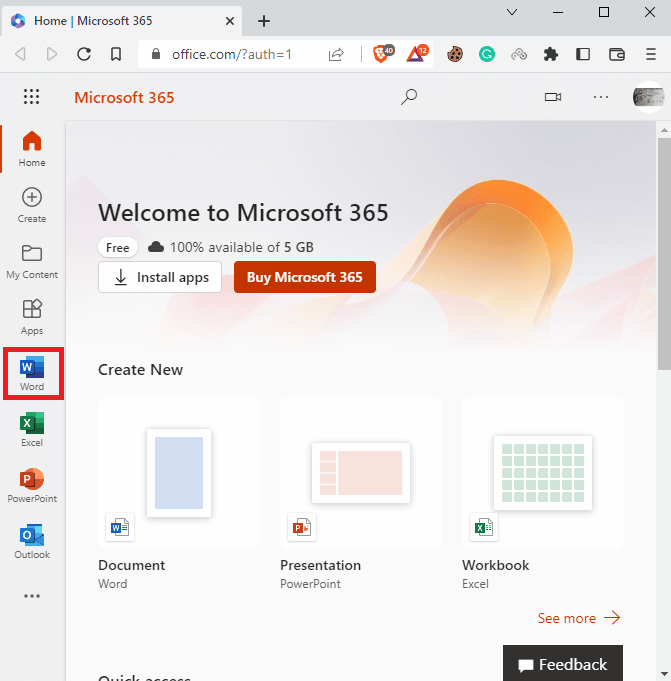Open Create in the sidebar
This screenshot has width=671, height=681.
32,205
